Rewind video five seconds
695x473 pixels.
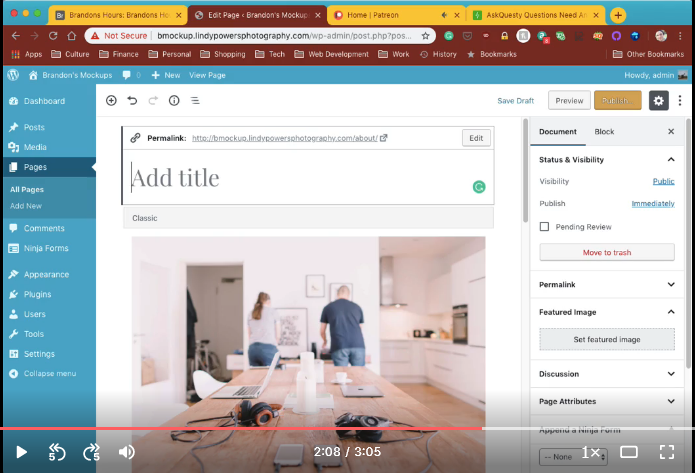click(x=57, y=452)
